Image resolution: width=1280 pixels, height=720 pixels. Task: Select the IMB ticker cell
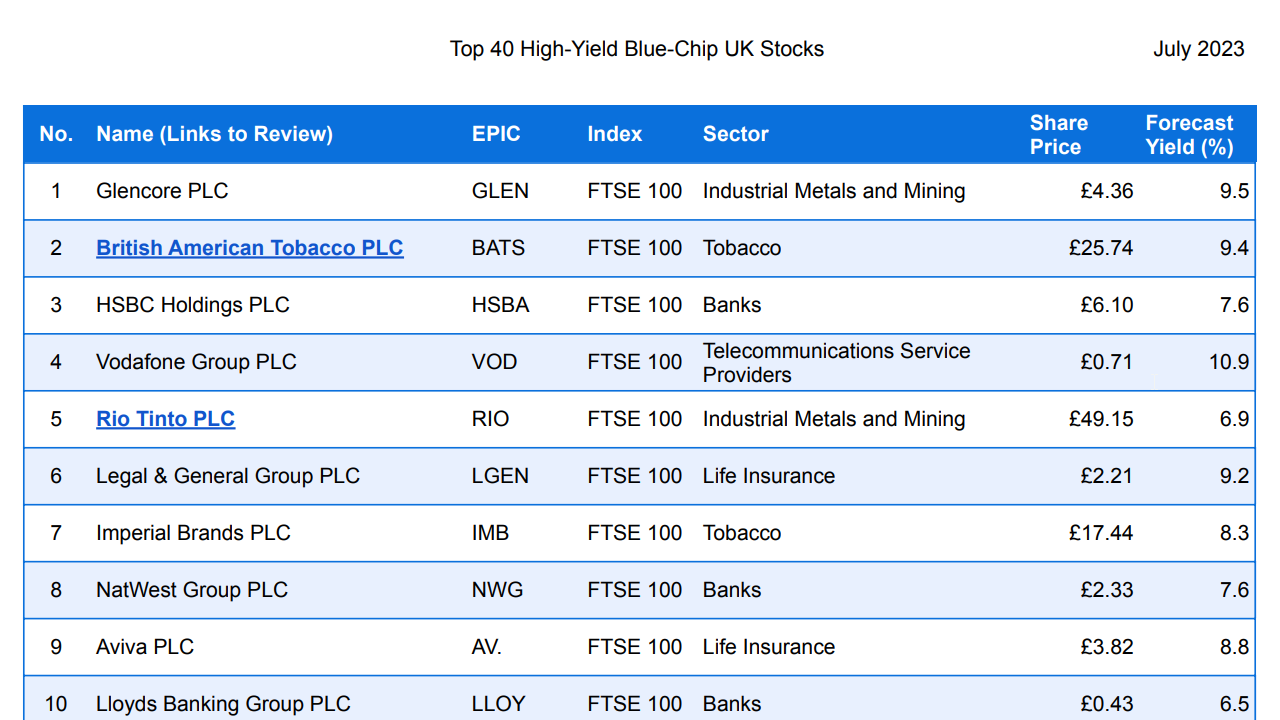click(490, 533)
